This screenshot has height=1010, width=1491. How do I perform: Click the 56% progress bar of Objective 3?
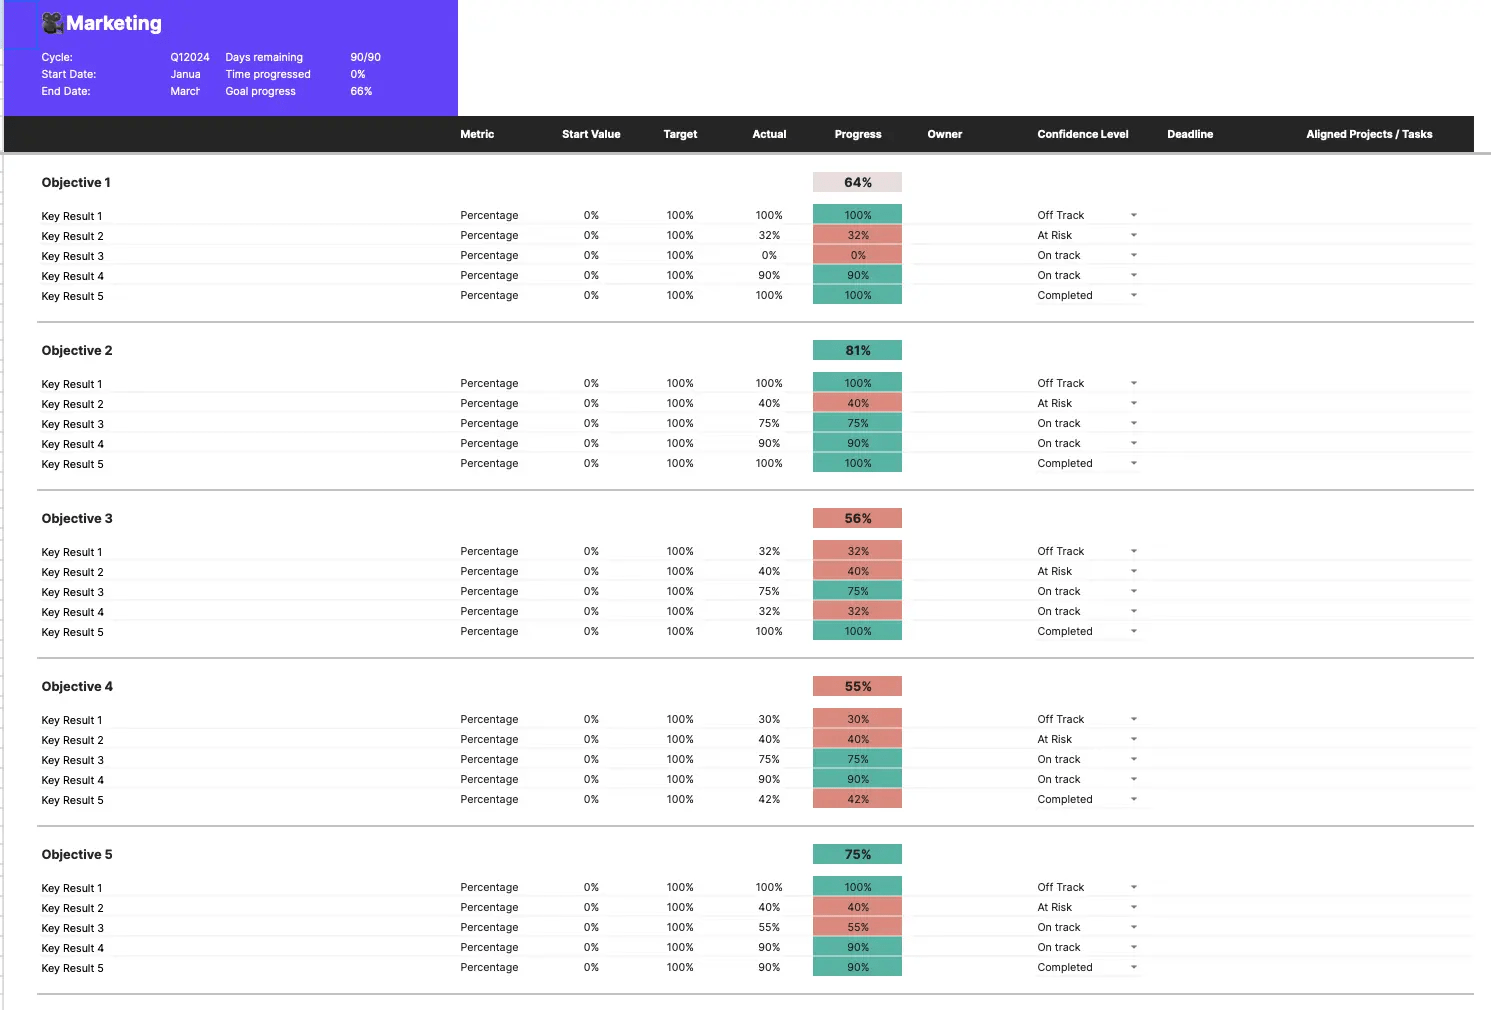pyautogui.click(x=856, y=518)
